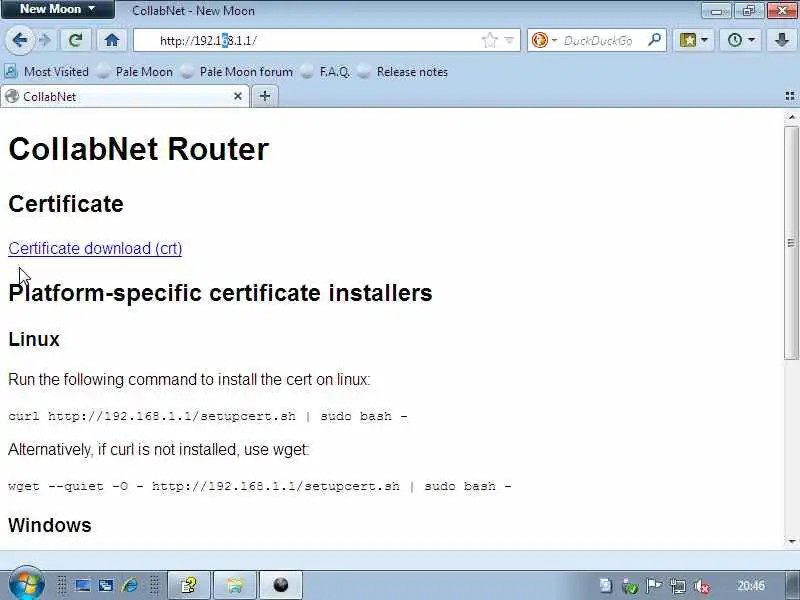Open the history clock button

(740, 40)
